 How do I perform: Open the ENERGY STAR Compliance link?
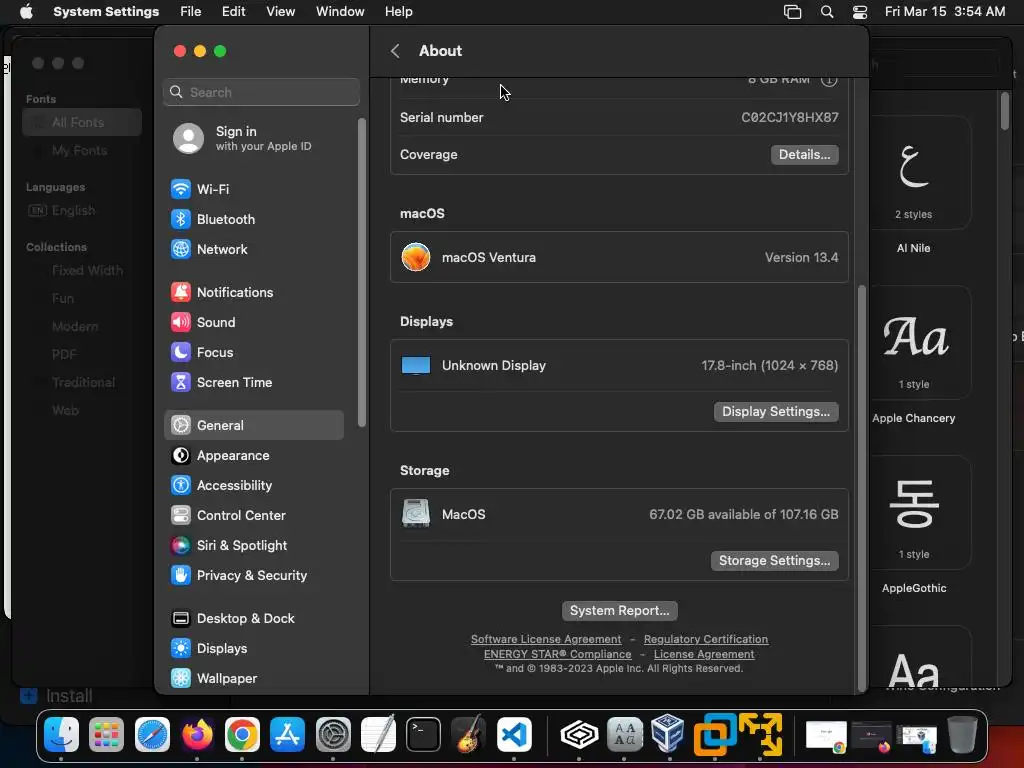557,654
